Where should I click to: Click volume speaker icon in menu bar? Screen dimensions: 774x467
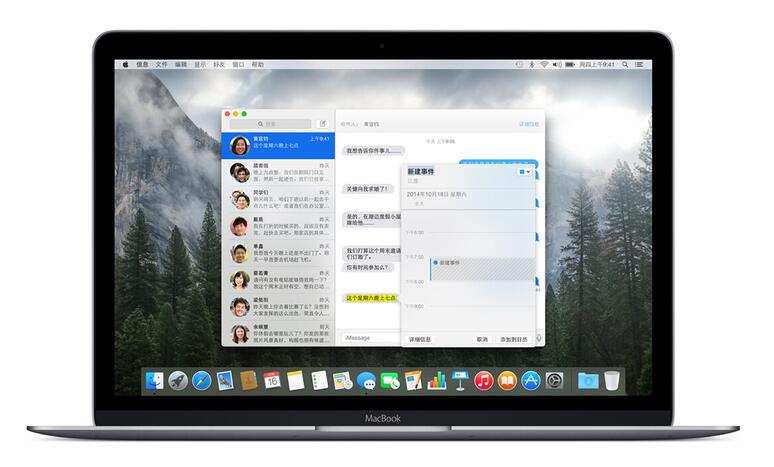pyautogui.click(x=557, y=65)
